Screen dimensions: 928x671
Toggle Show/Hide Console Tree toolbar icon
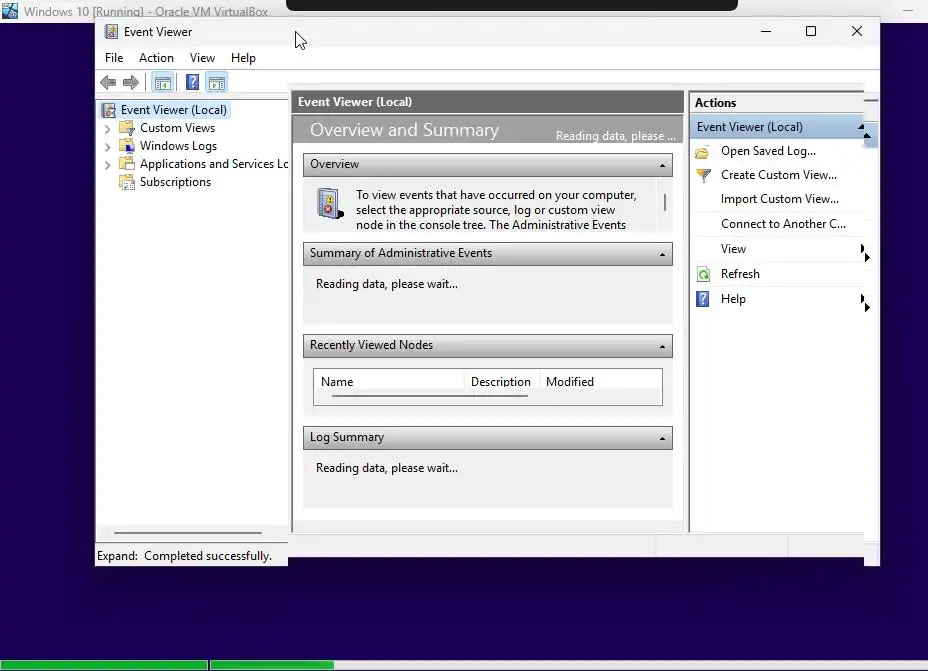coord(162,83)
